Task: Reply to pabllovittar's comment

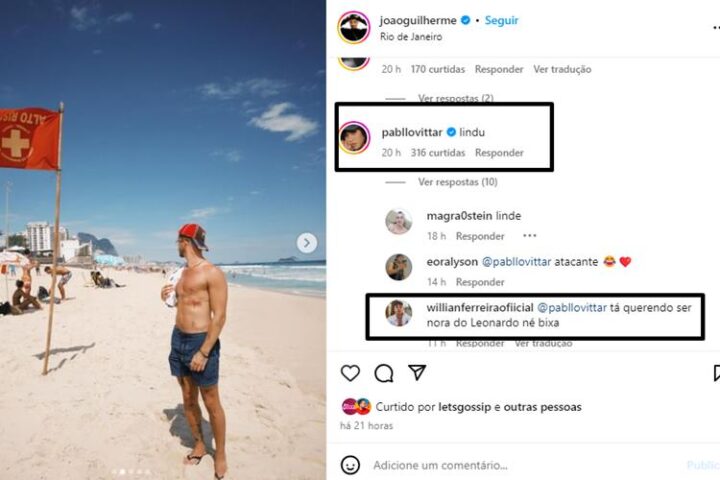Action: 499,153
